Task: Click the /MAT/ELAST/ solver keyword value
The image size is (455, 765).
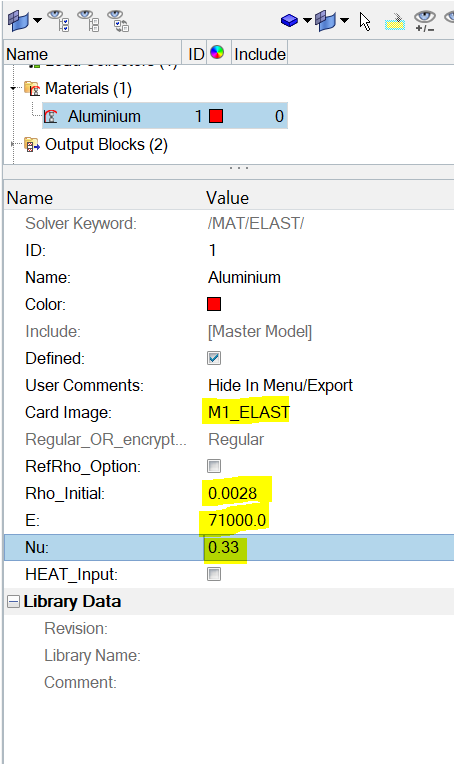Action: pos(256,223)
